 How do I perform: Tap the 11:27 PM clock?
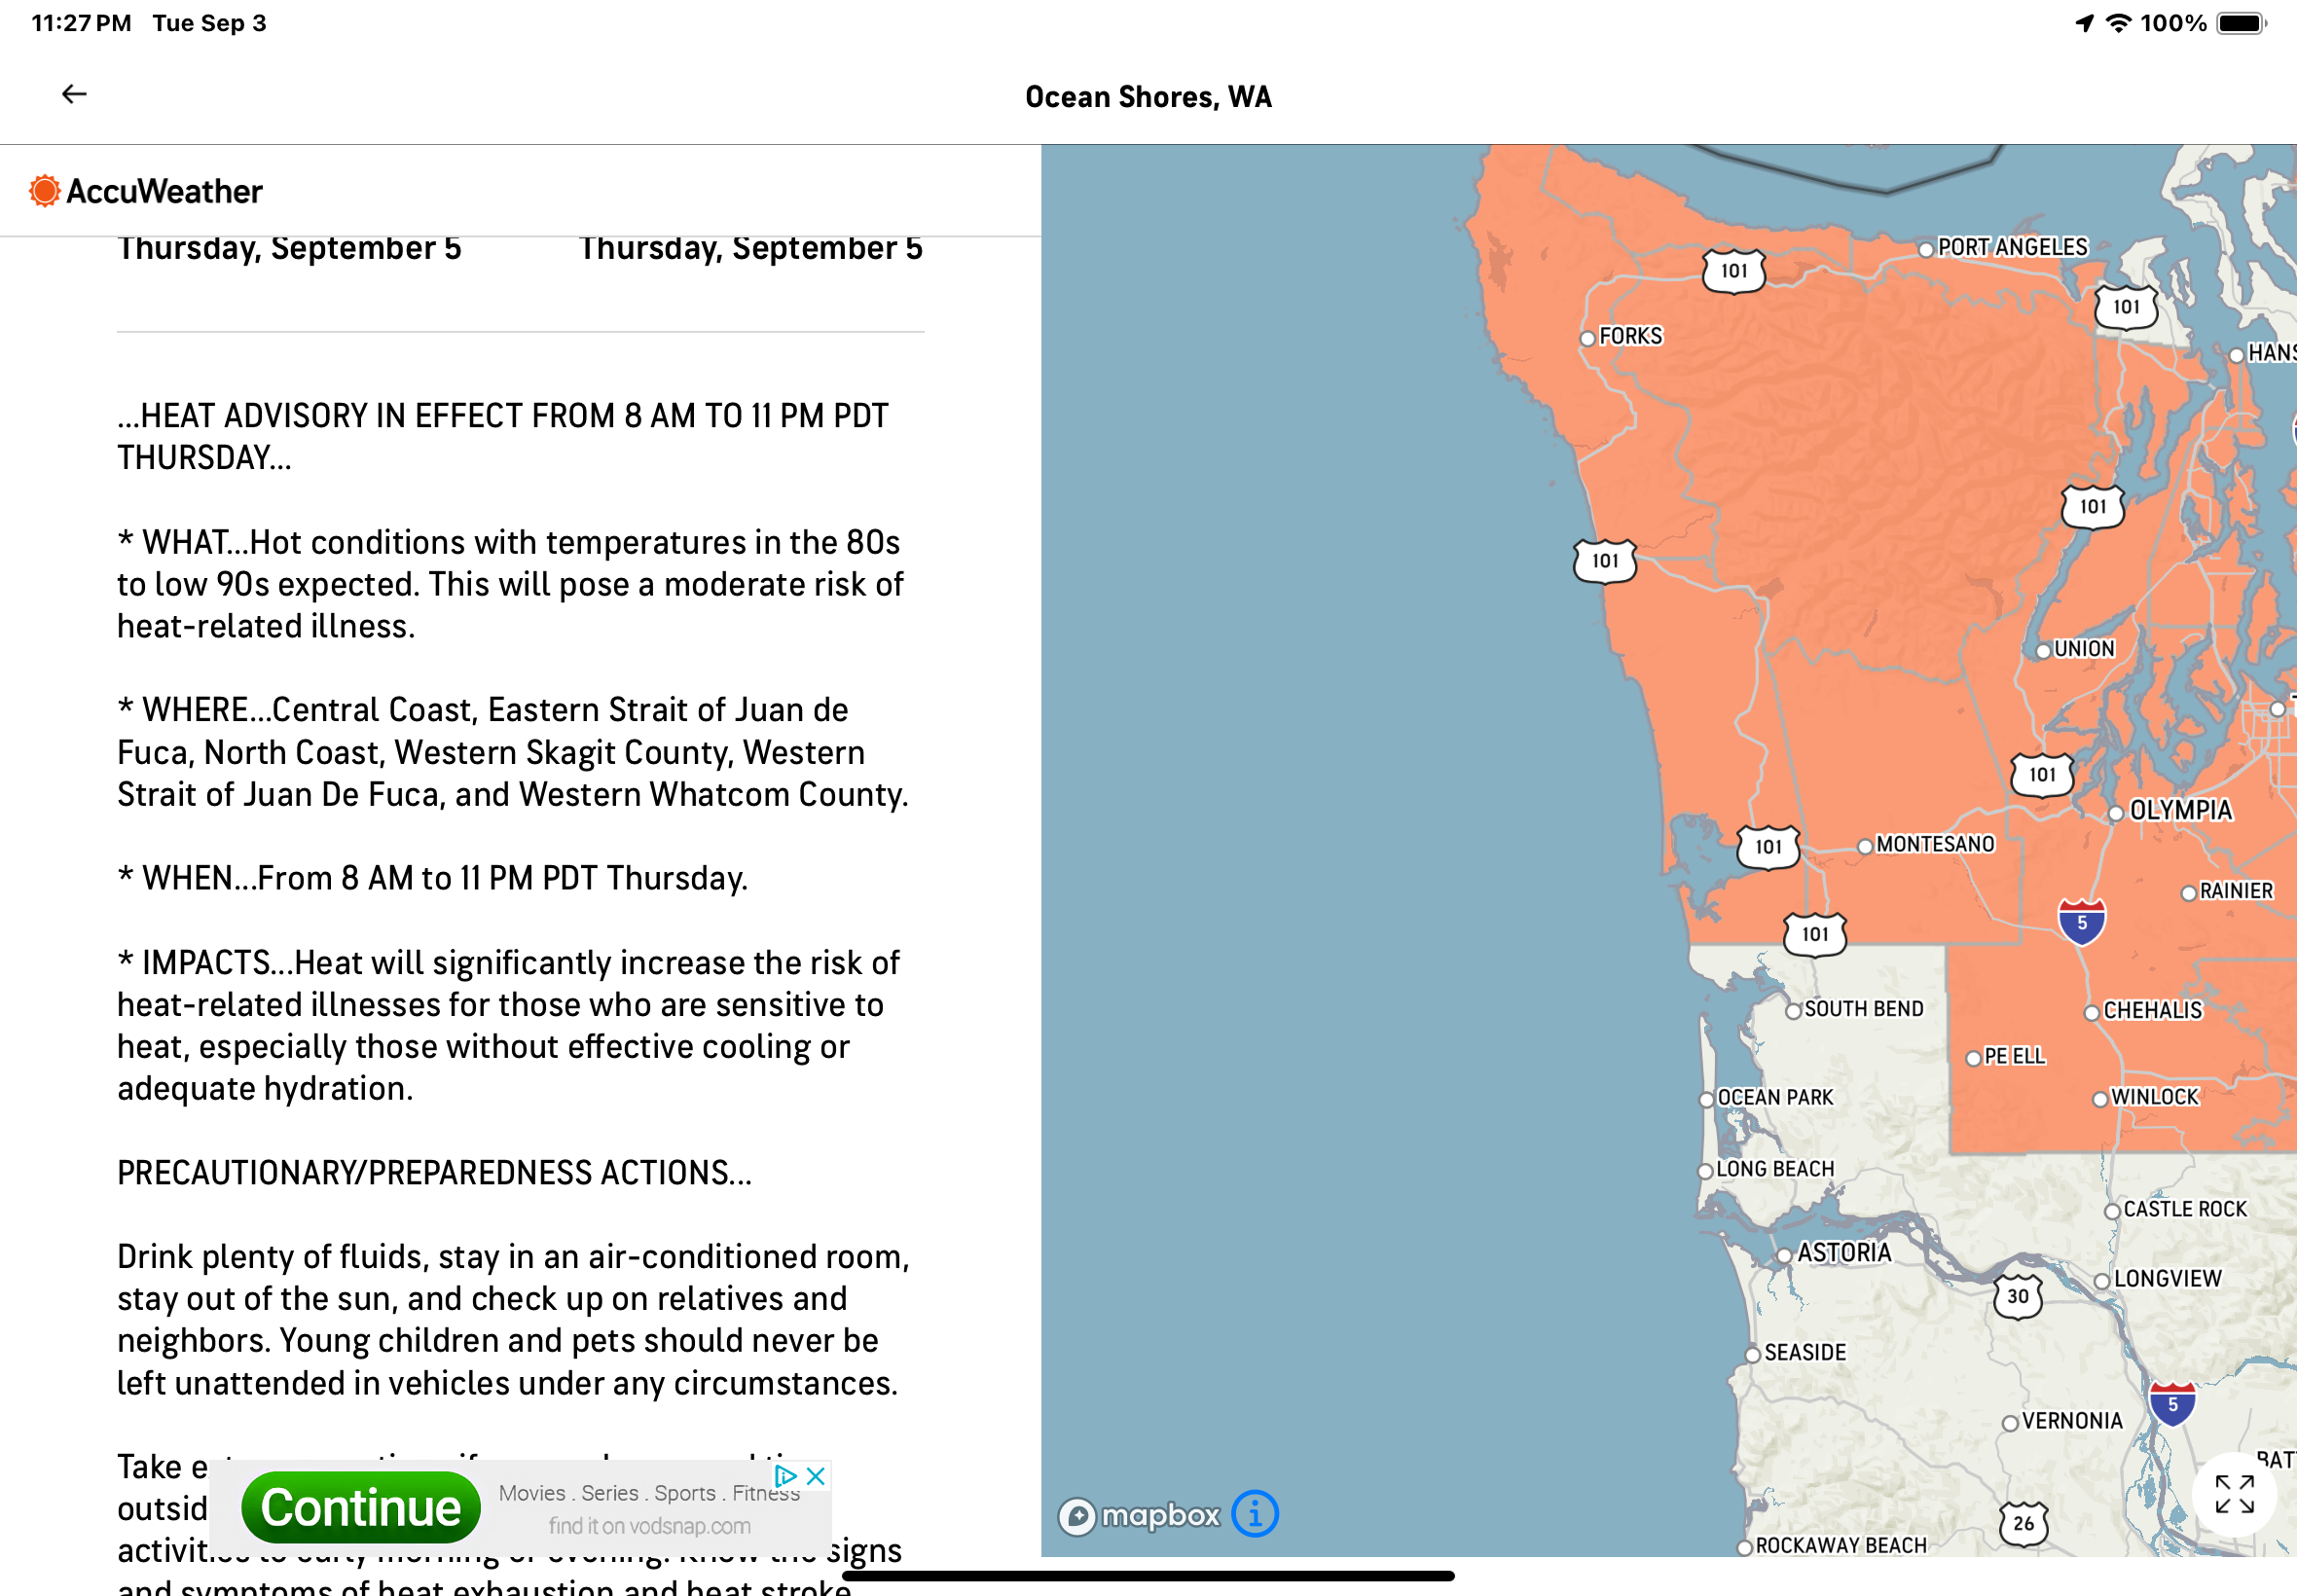81,23
